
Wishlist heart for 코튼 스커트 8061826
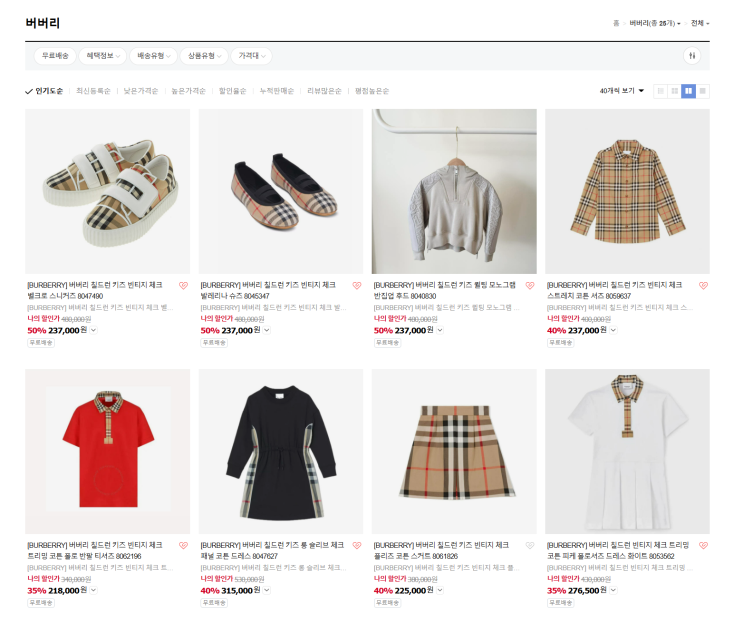[x=530, y=546]
